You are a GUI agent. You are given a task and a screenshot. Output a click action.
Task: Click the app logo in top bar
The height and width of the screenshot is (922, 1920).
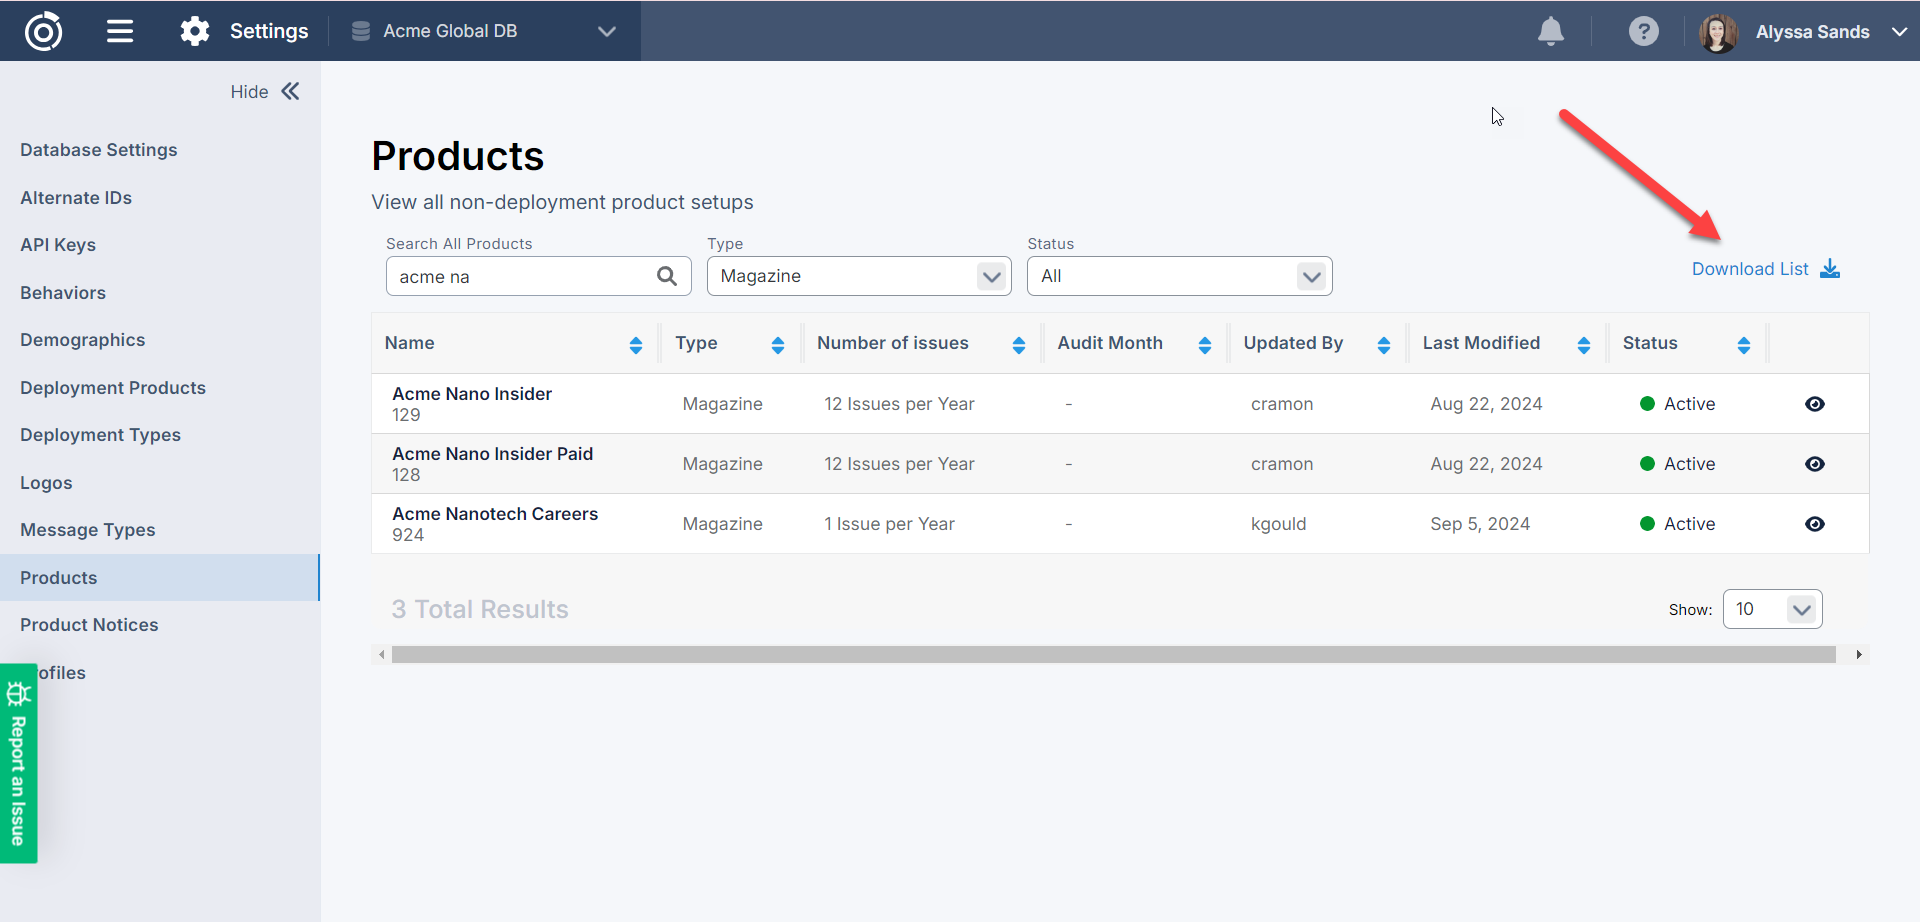[43, 31]
